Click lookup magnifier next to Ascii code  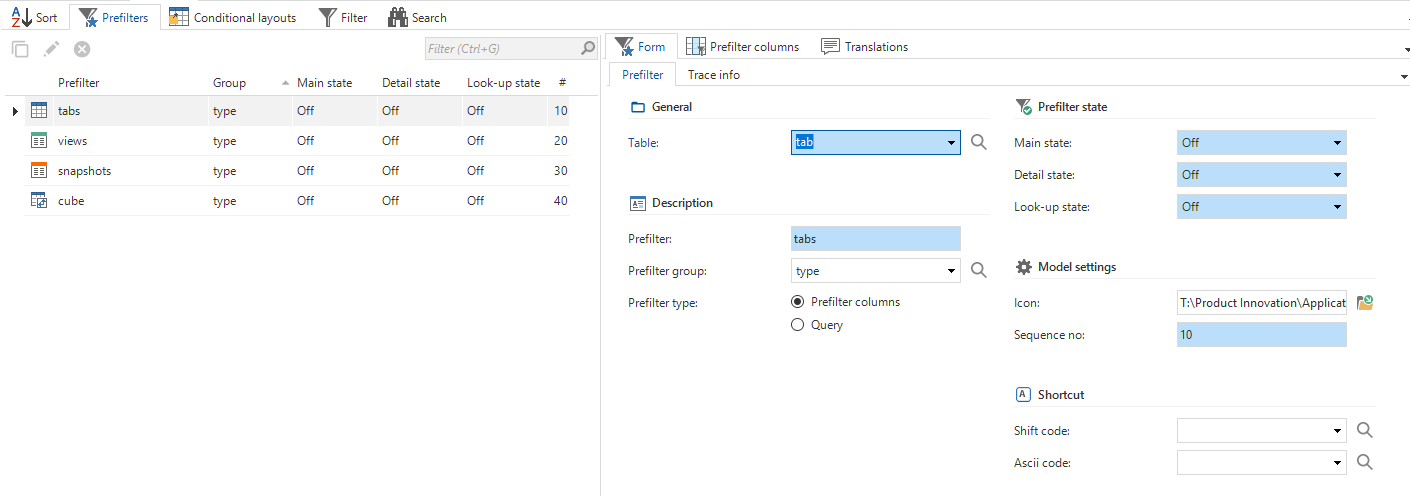(x=1365, y=463)
